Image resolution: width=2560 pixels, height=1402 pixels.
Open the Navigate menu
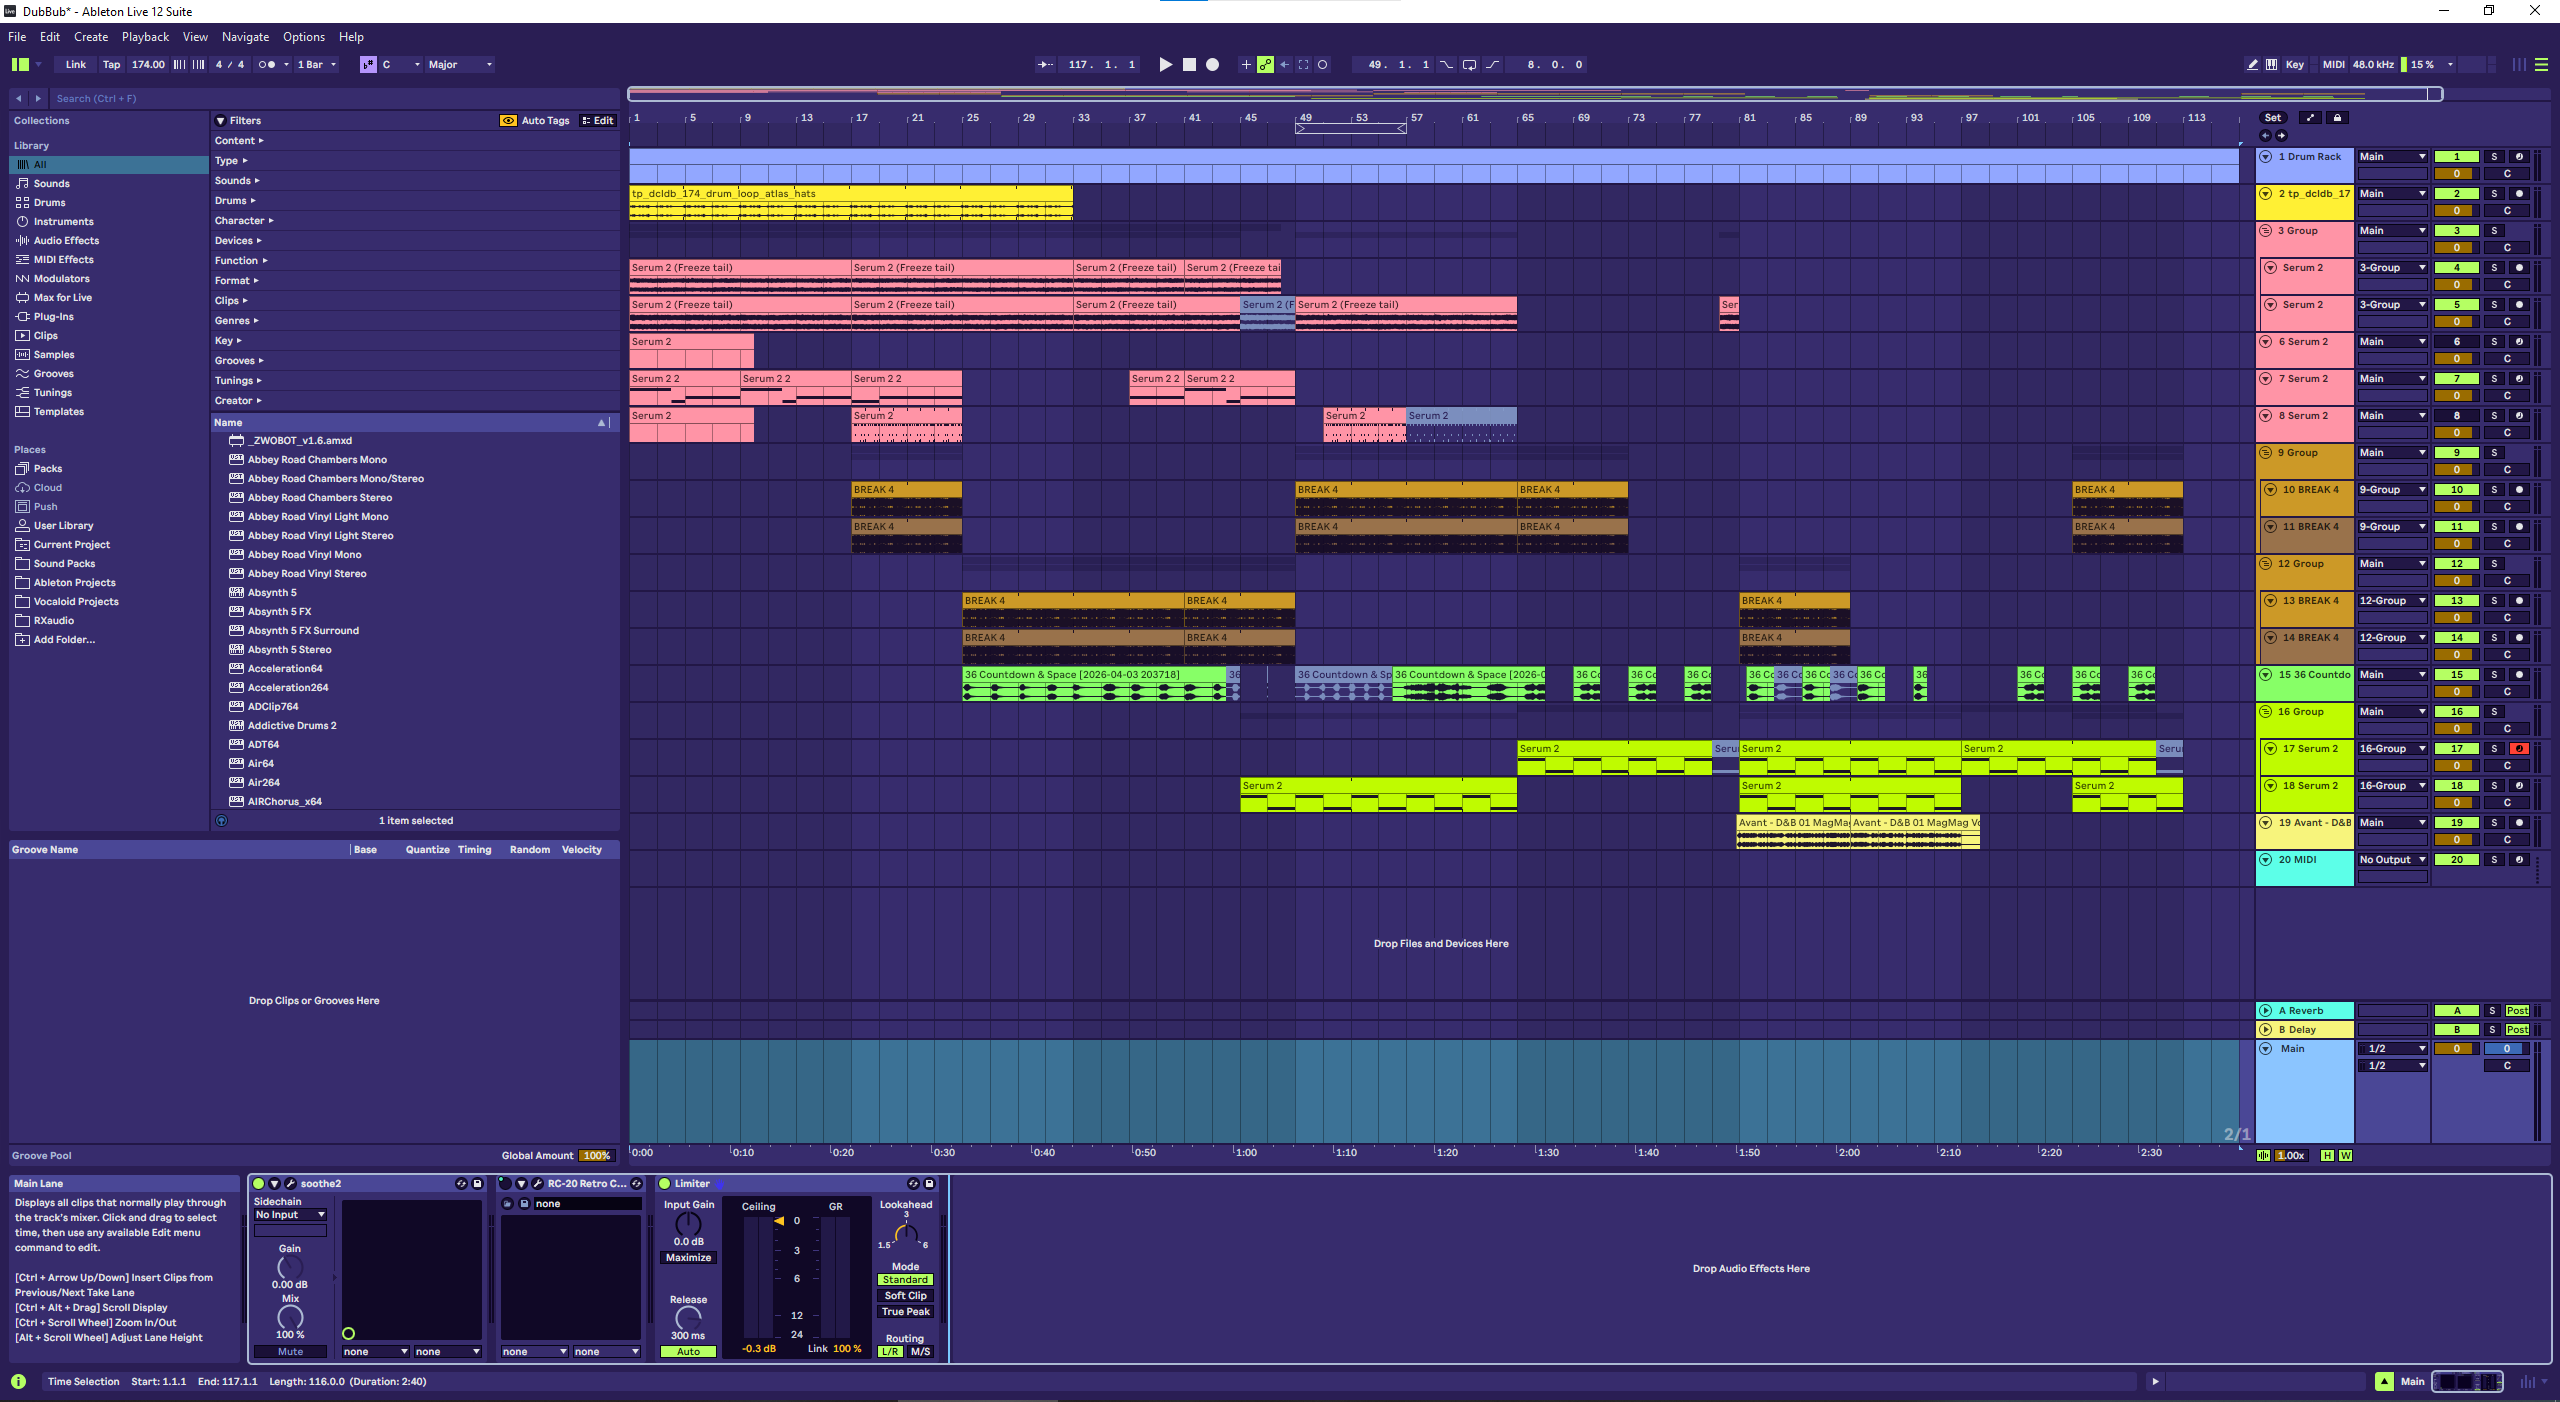(x=245, y=37)
